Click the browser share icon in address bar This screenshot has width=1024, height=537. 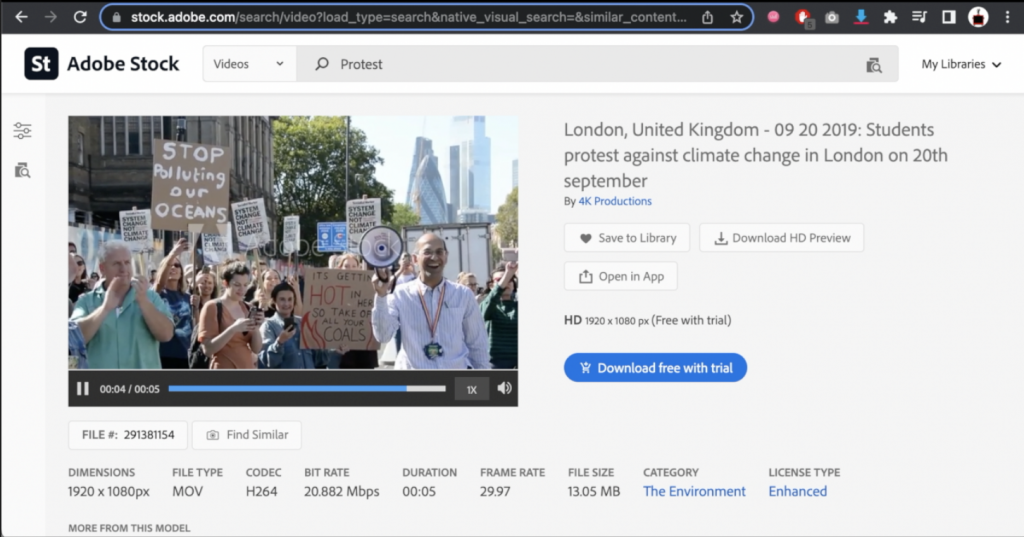pyautogui.click(x=708, y=17)
